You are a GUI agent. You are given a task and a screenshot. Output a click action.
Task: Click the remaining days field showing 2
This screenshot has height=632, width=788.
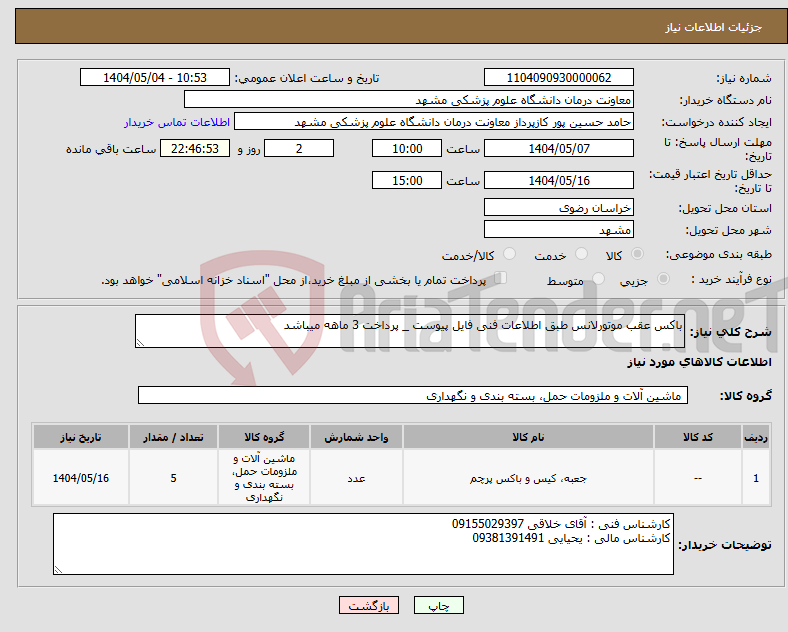(299, 148)
